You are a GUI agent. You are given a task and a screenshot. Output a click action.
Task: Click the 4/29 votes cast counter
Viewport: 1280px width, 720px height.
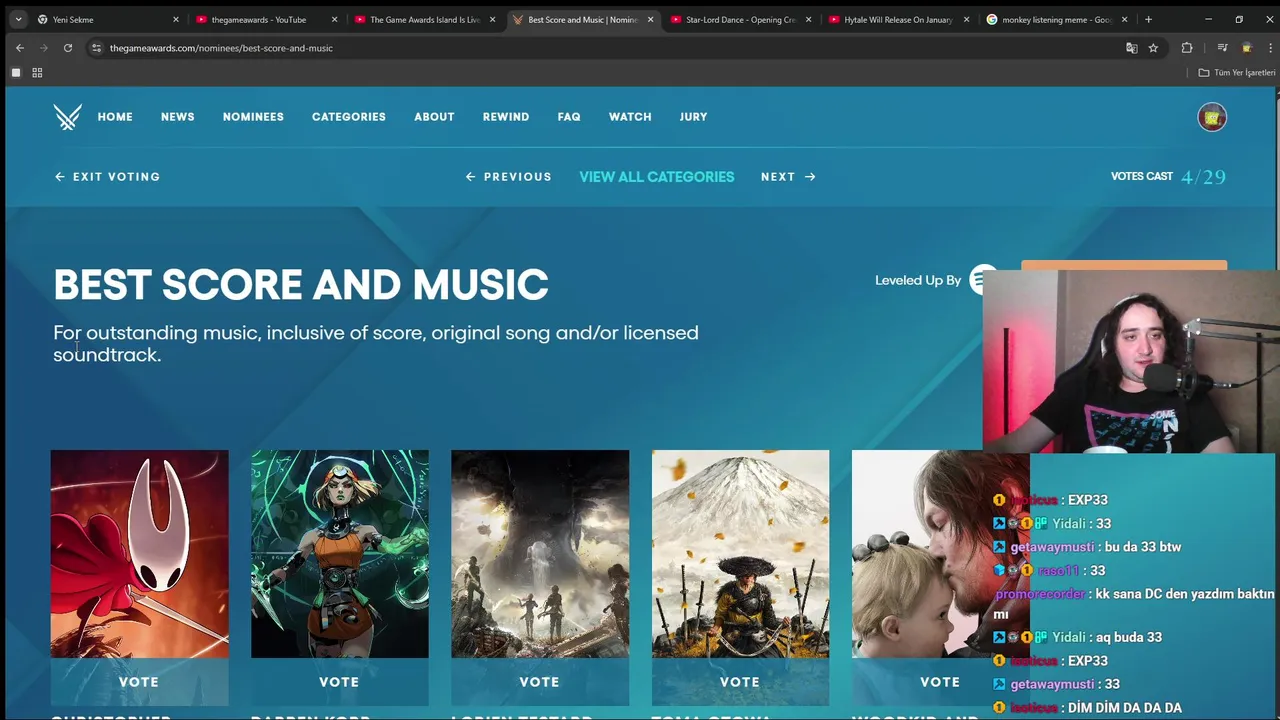point(1203,177)
